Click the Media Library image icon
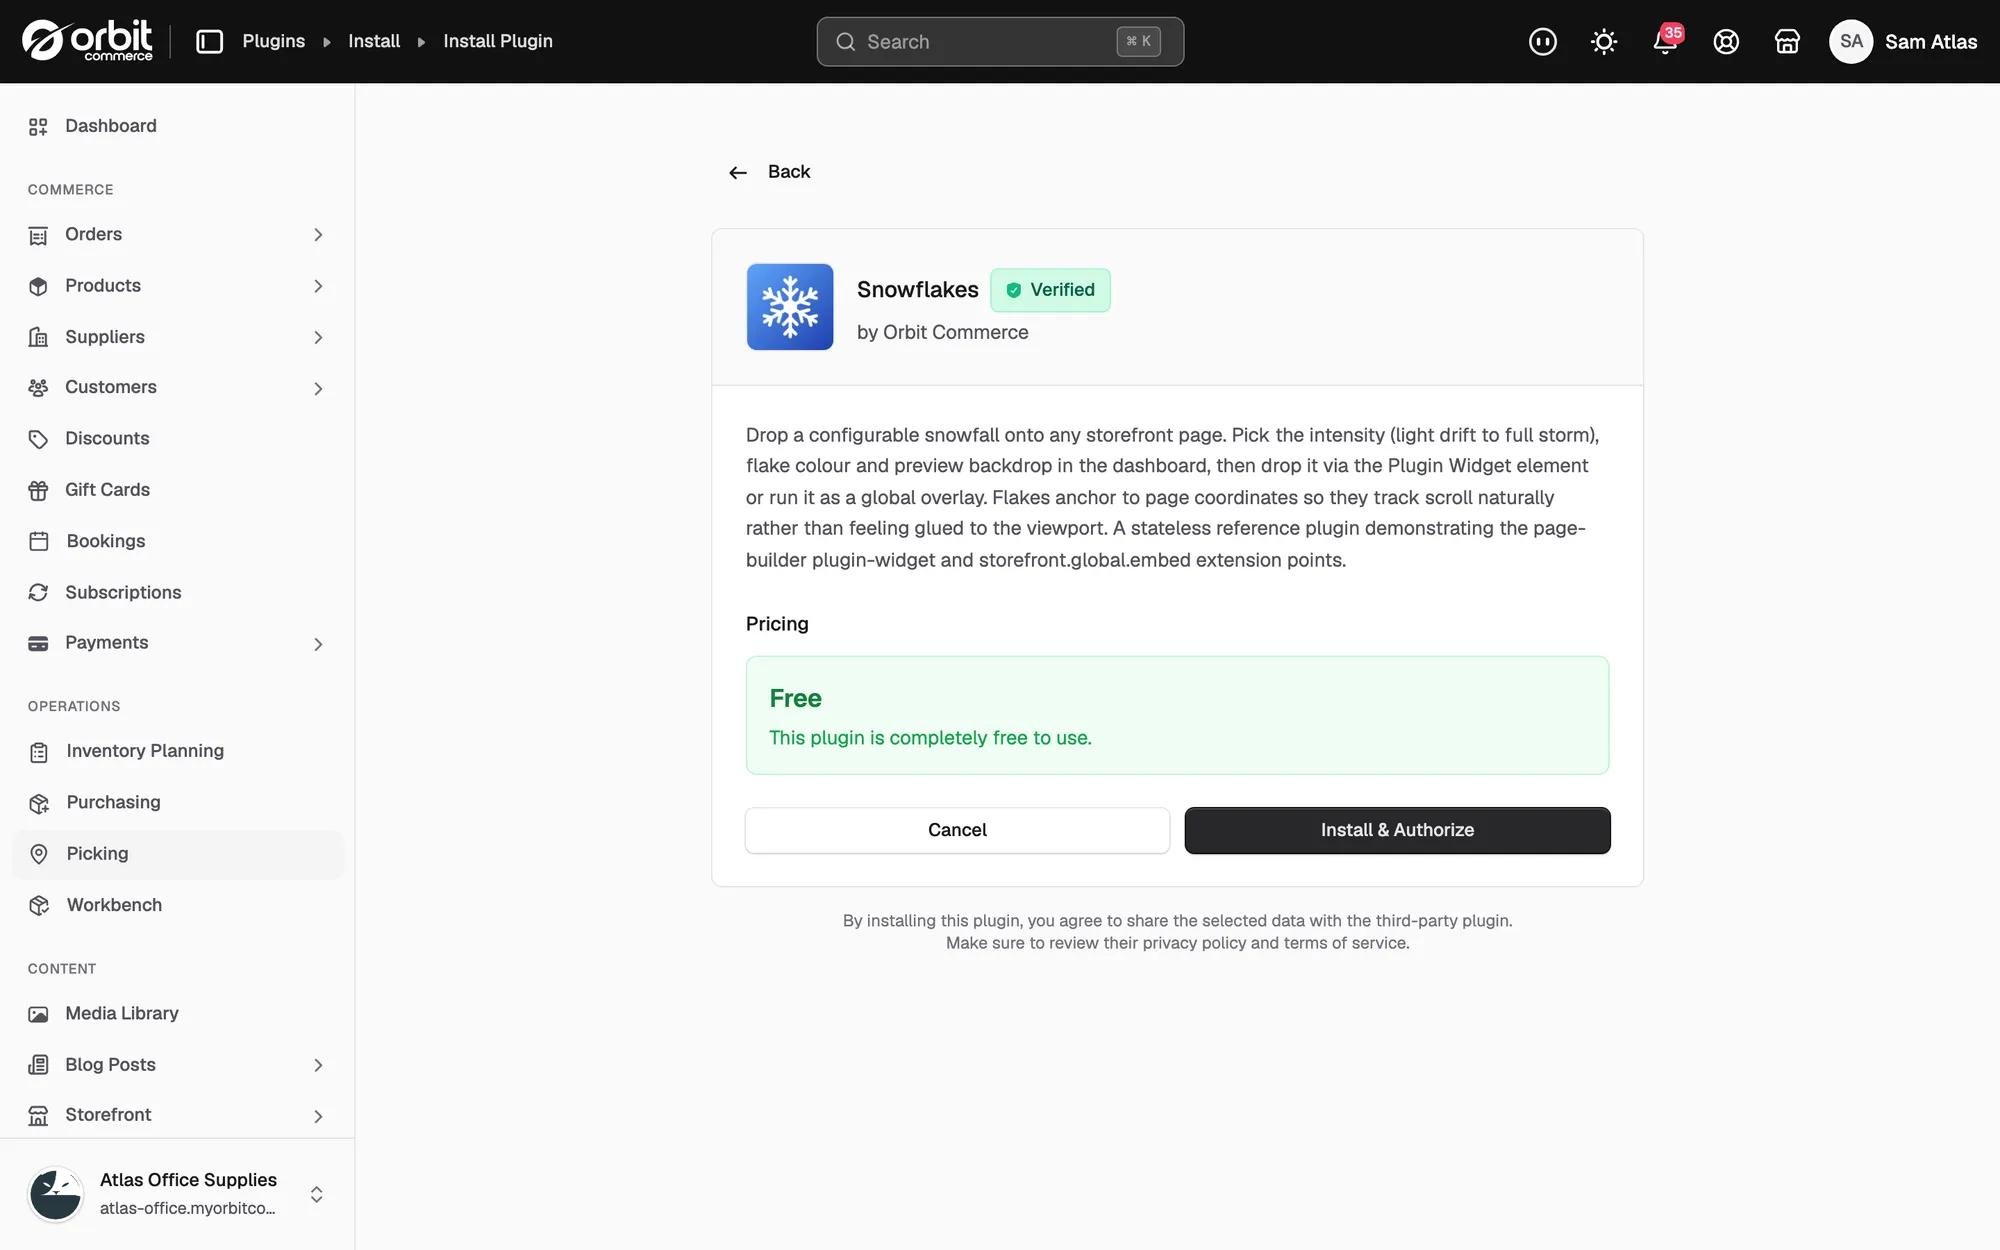The image size is (2000, 1250). (x=38, y=1014)
